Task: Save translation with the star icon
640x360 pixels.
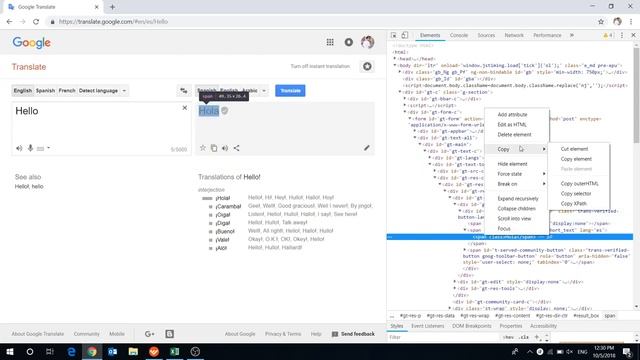Action: [x=202, y=148]
